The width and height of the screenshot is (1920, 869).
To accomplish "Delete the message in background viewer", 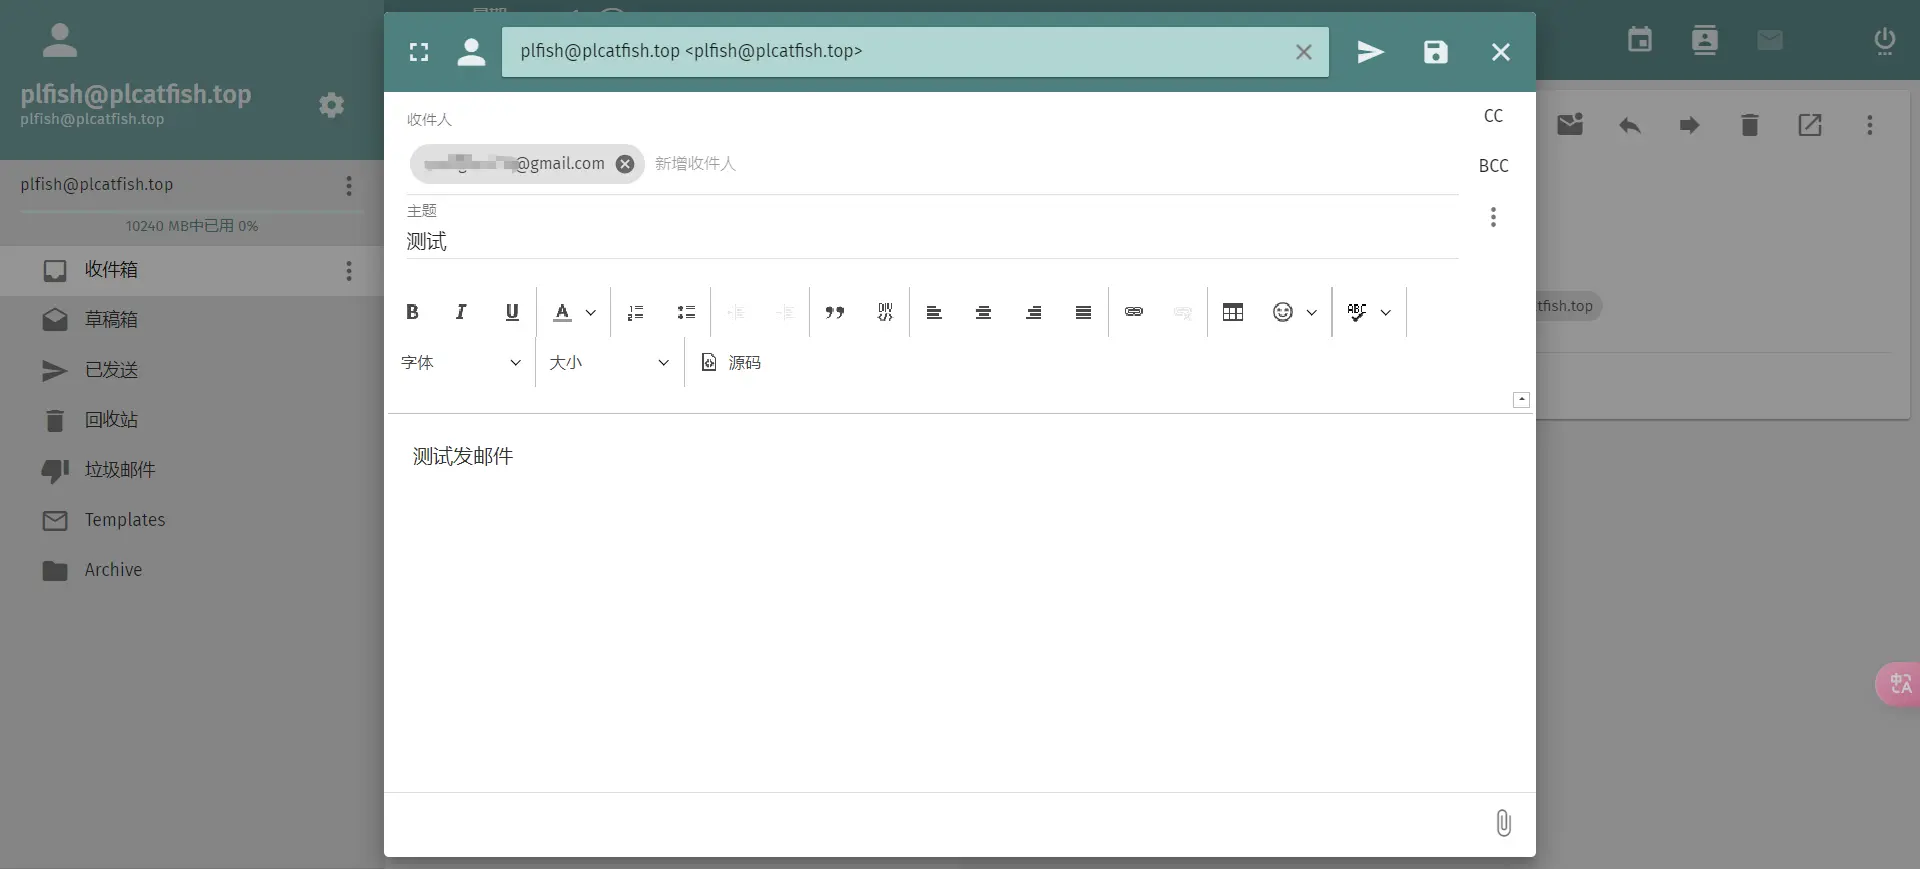I will tap(1749, 125).
